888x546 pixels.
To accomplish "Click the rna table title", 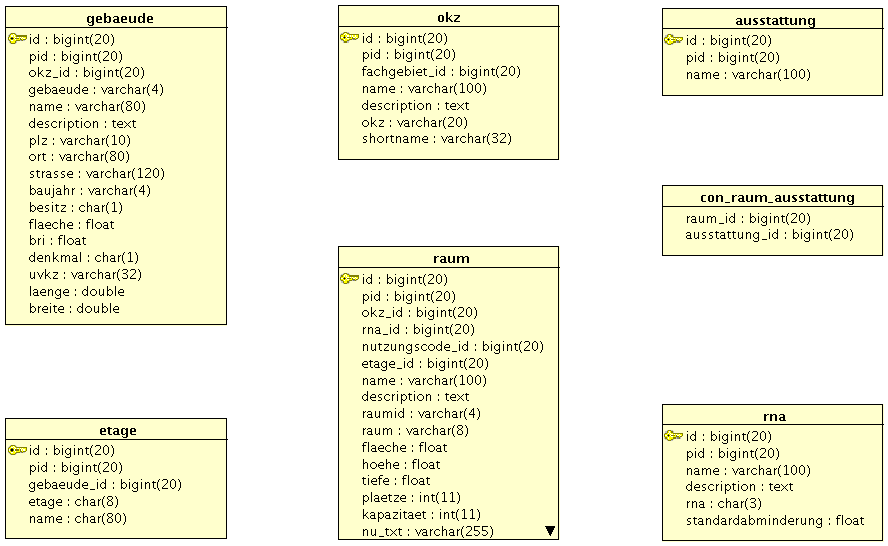I will [772, 416].
